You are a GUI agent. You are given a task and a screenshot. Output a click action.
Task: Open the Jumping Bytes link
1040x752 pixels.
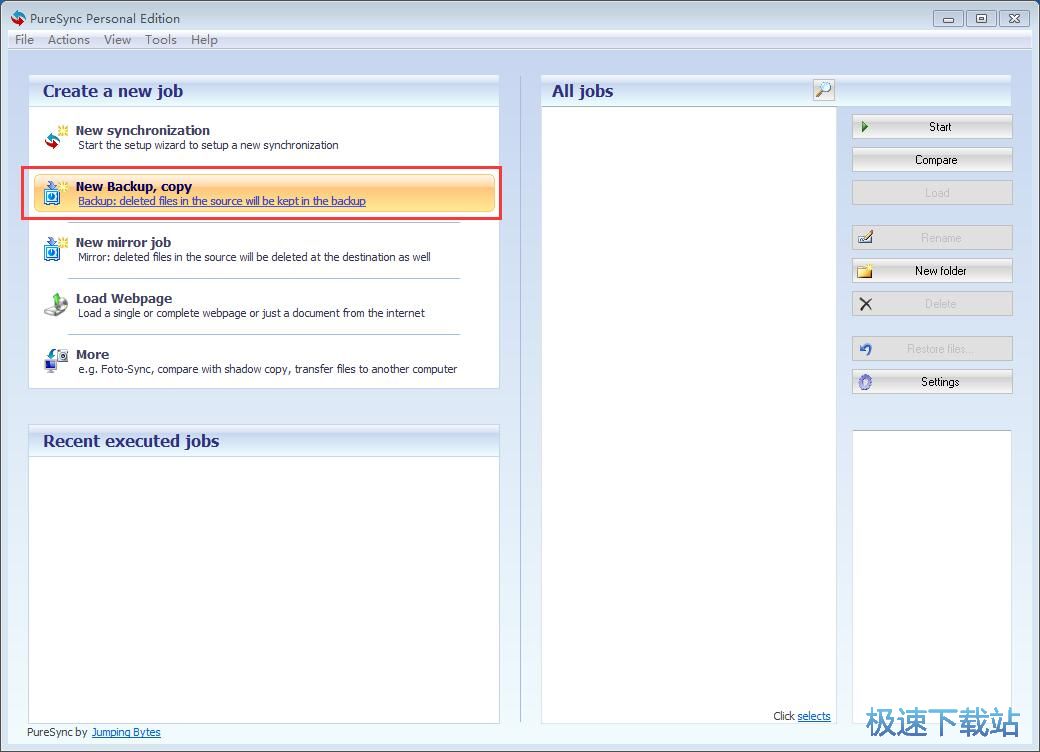(x=126, y=732)
